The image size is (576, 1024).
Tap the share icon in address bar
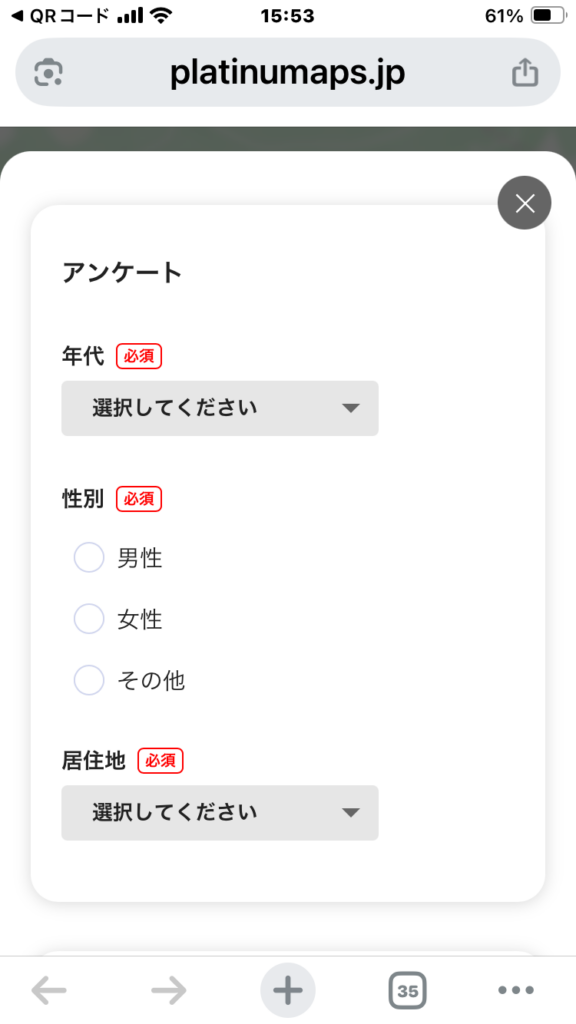click(525, 72)
